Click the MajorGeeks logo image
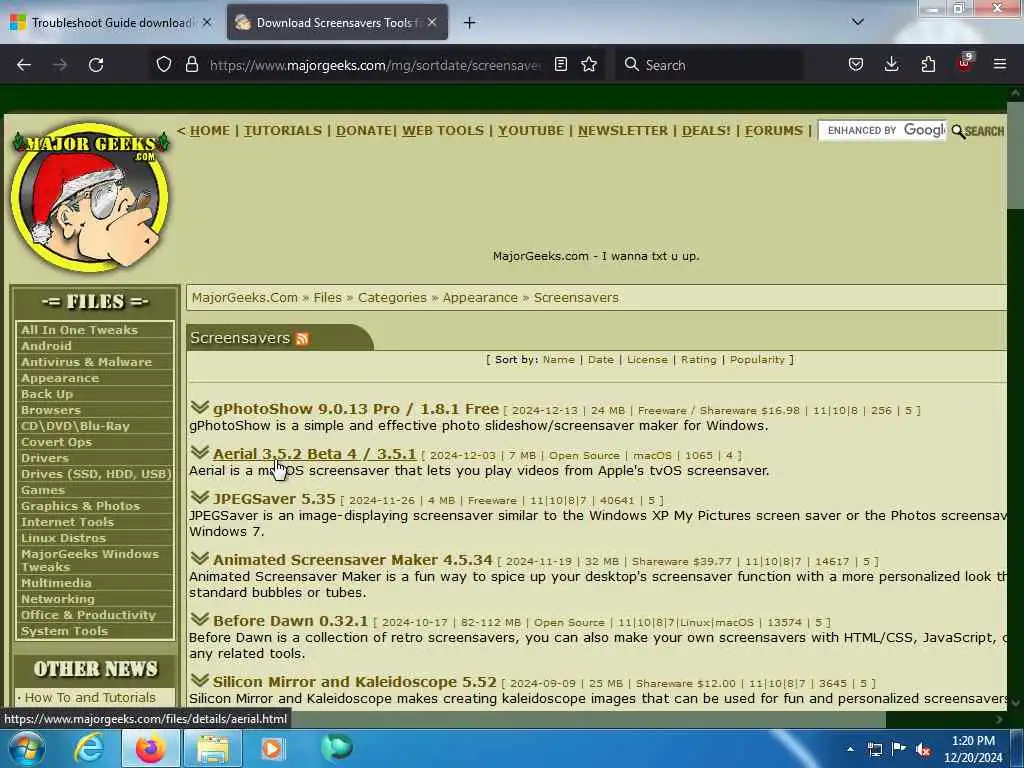Viewport: 1024px width, 768px height. pyautogui.click(x=90, y=197)
